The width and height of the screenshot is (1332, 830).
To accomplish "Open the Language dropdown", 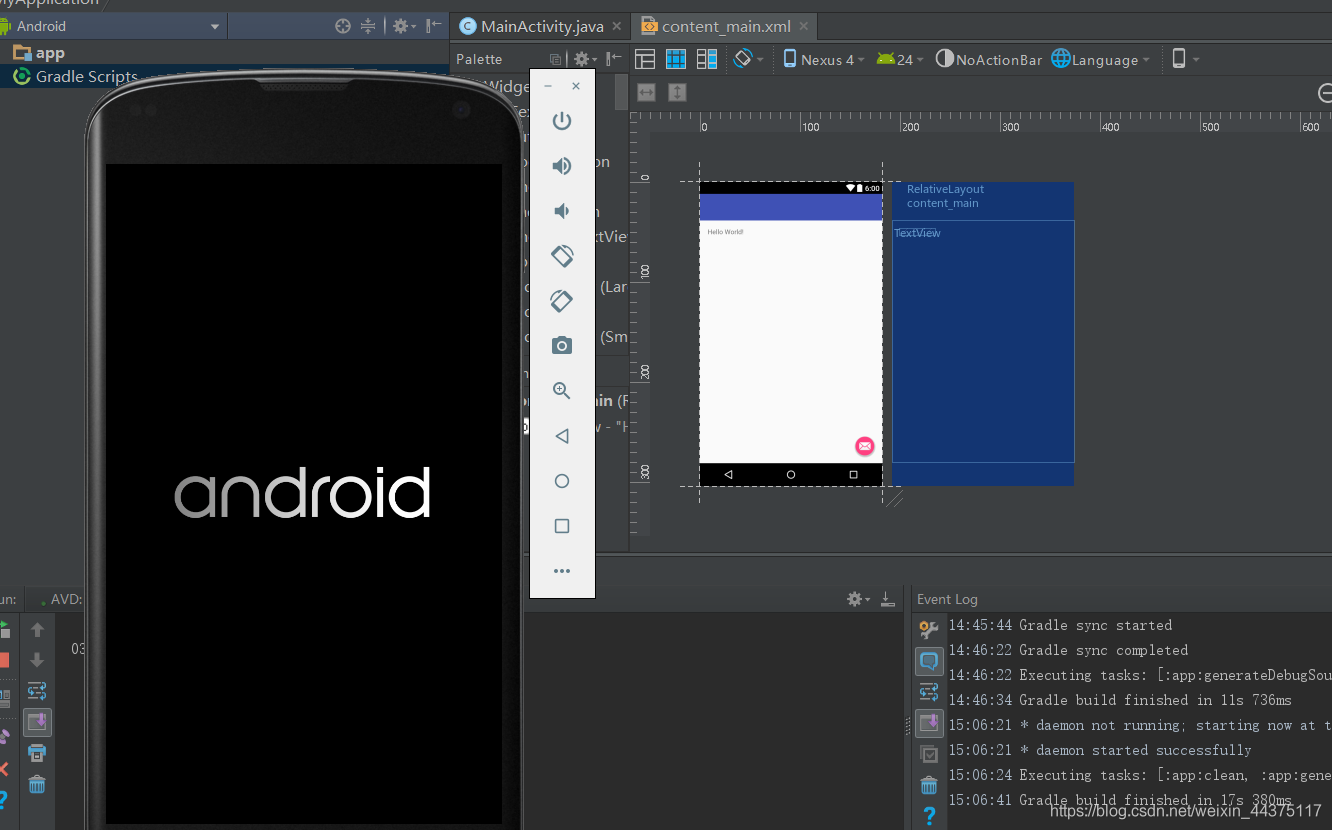I will pos(1101,59).
